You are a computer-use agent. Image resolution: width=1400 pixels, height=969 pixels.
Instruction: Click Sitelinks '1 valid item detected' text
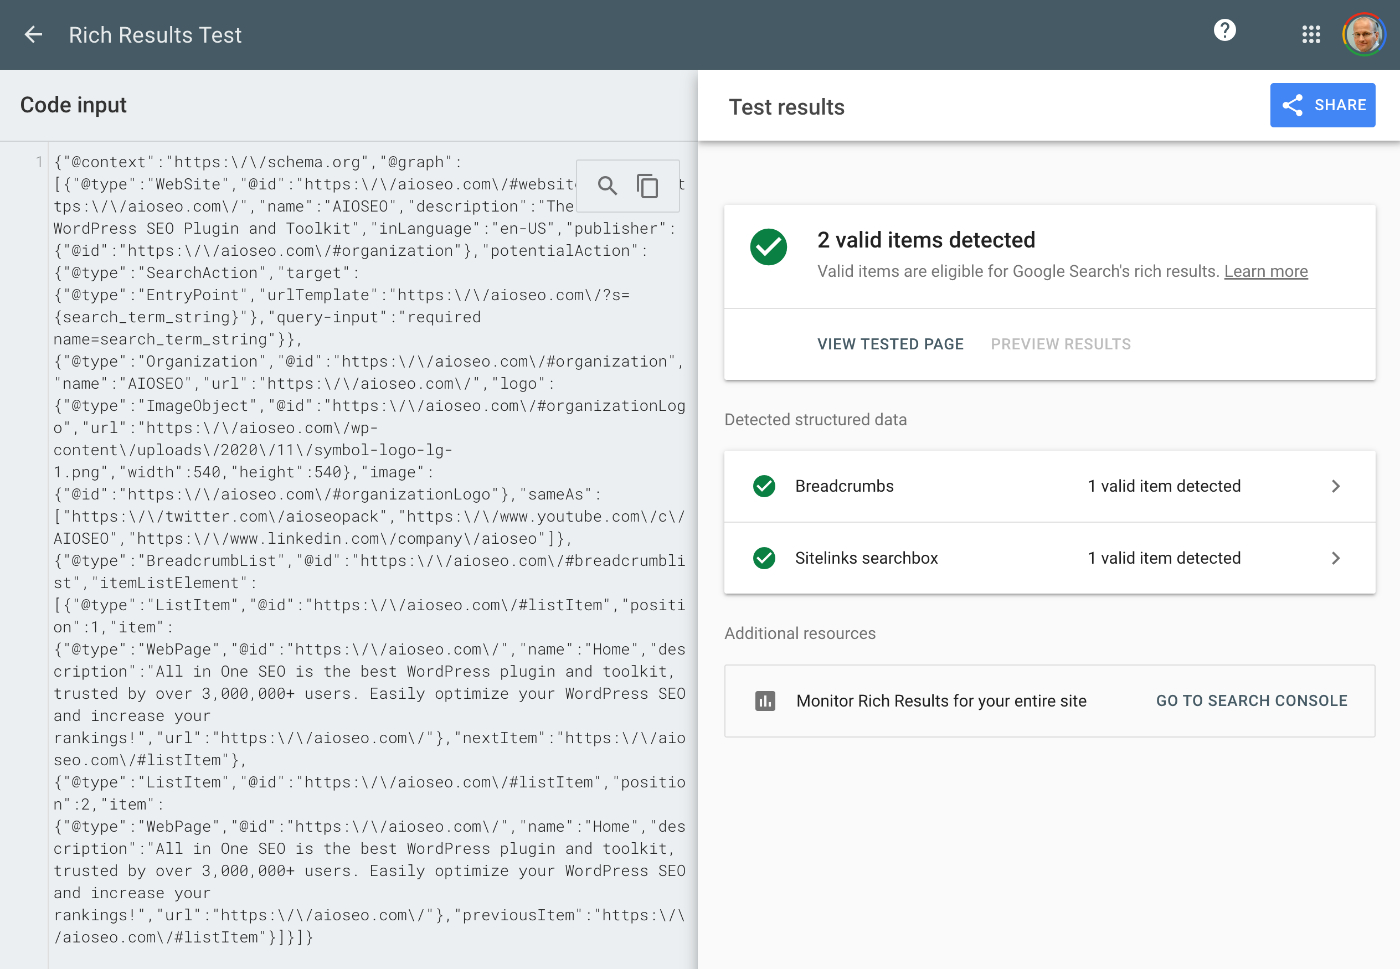(x=1164, y=558)
